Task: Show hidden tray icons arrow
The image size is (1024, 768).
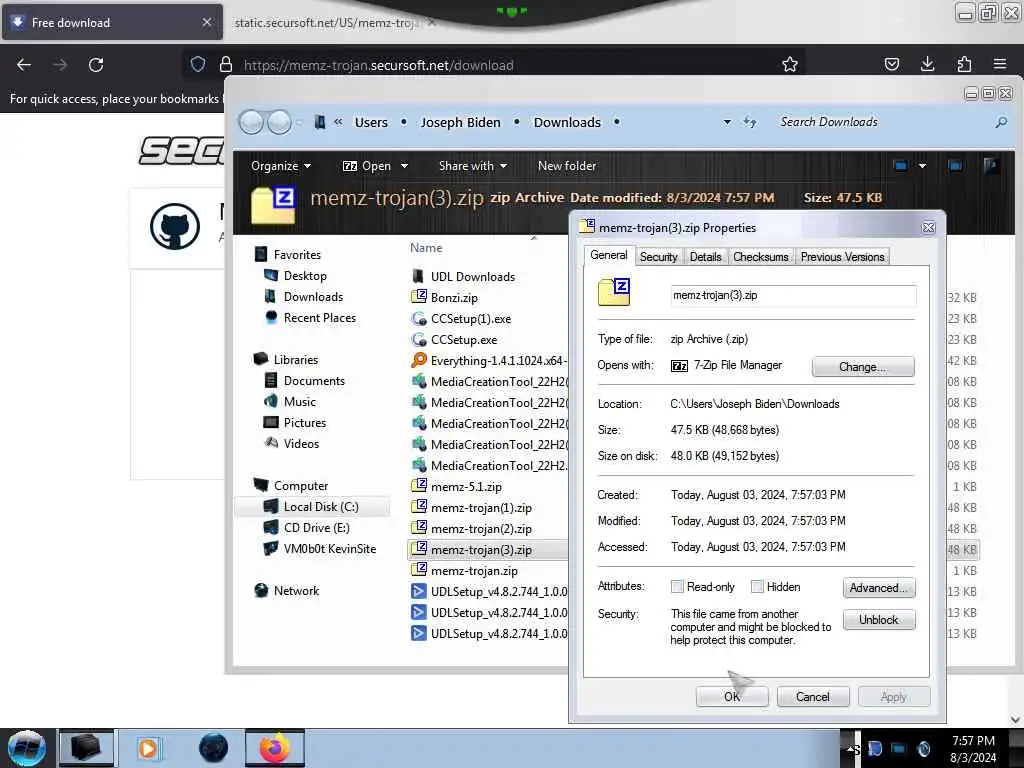Action: [848, 748]
